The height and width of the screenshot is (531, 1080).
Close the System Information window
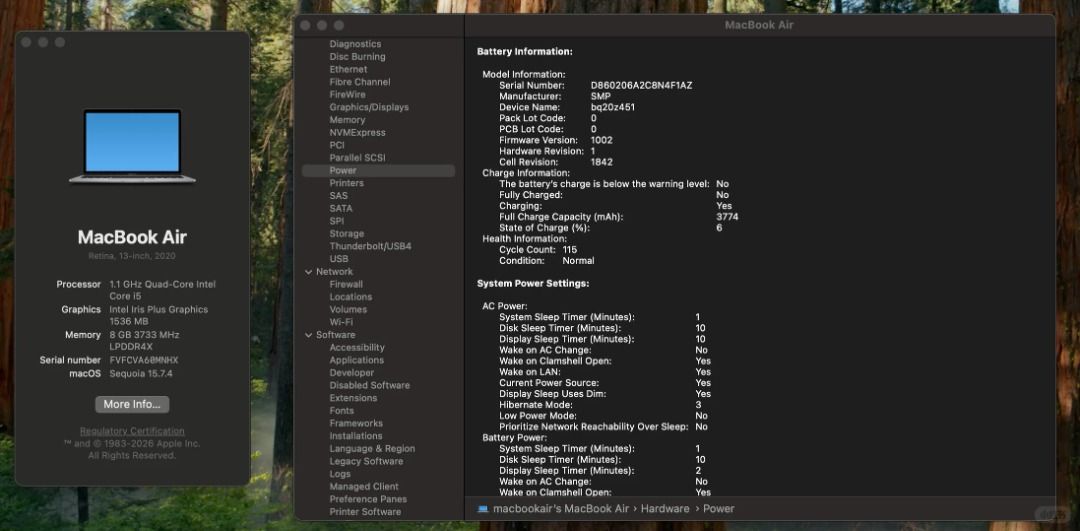coord(305,25)
